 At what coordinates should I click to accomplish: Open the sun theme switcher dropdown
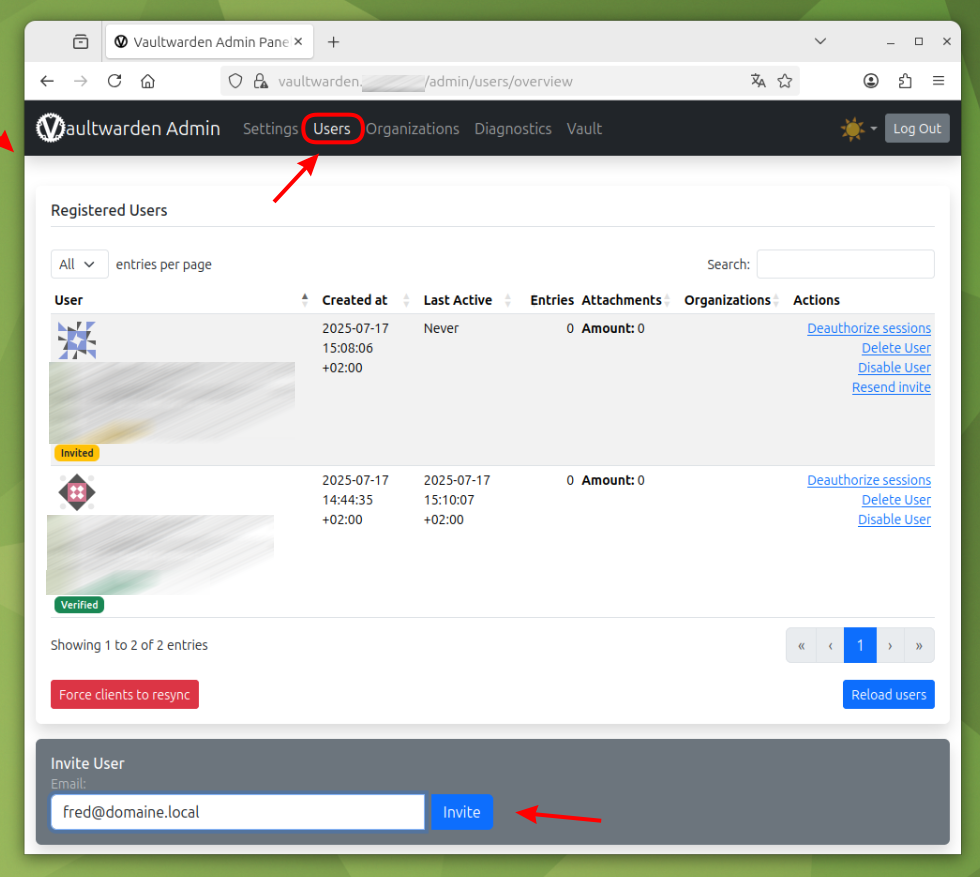tap(859, 129)
